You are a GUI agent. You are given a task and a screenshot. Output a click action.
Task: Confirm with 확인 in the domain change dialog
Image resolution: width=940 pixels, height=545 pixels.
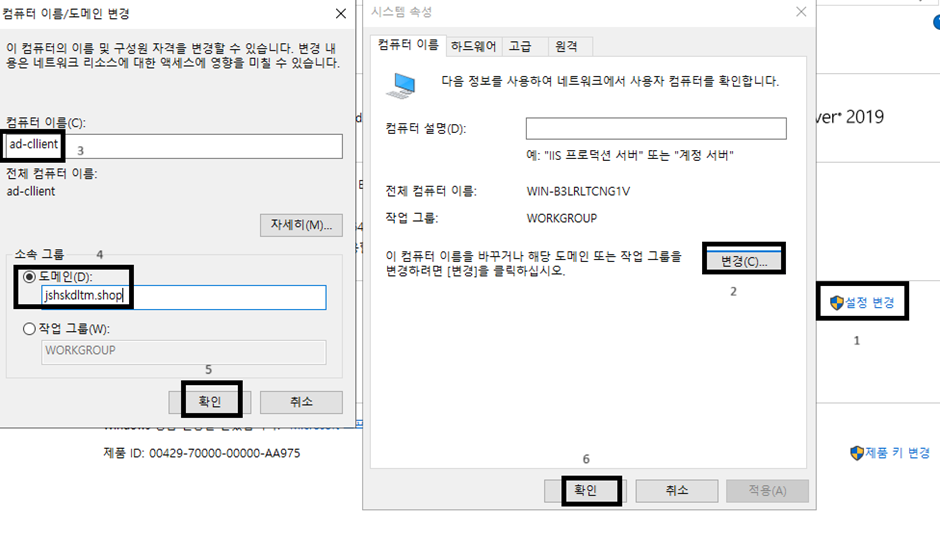coord(211,402)
